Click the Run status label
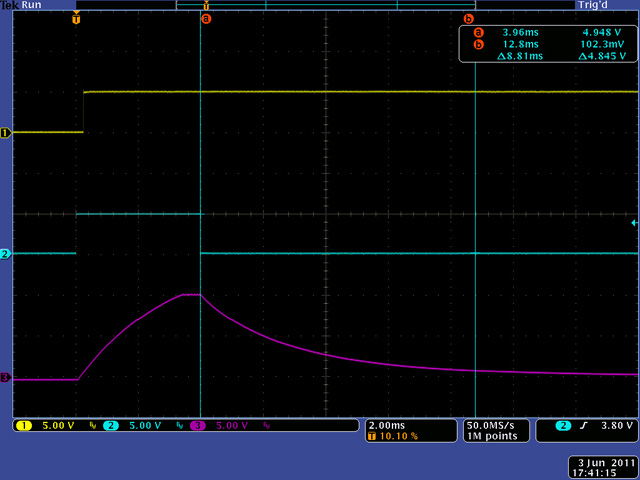The image size is (640, 480). click(28, 5)
